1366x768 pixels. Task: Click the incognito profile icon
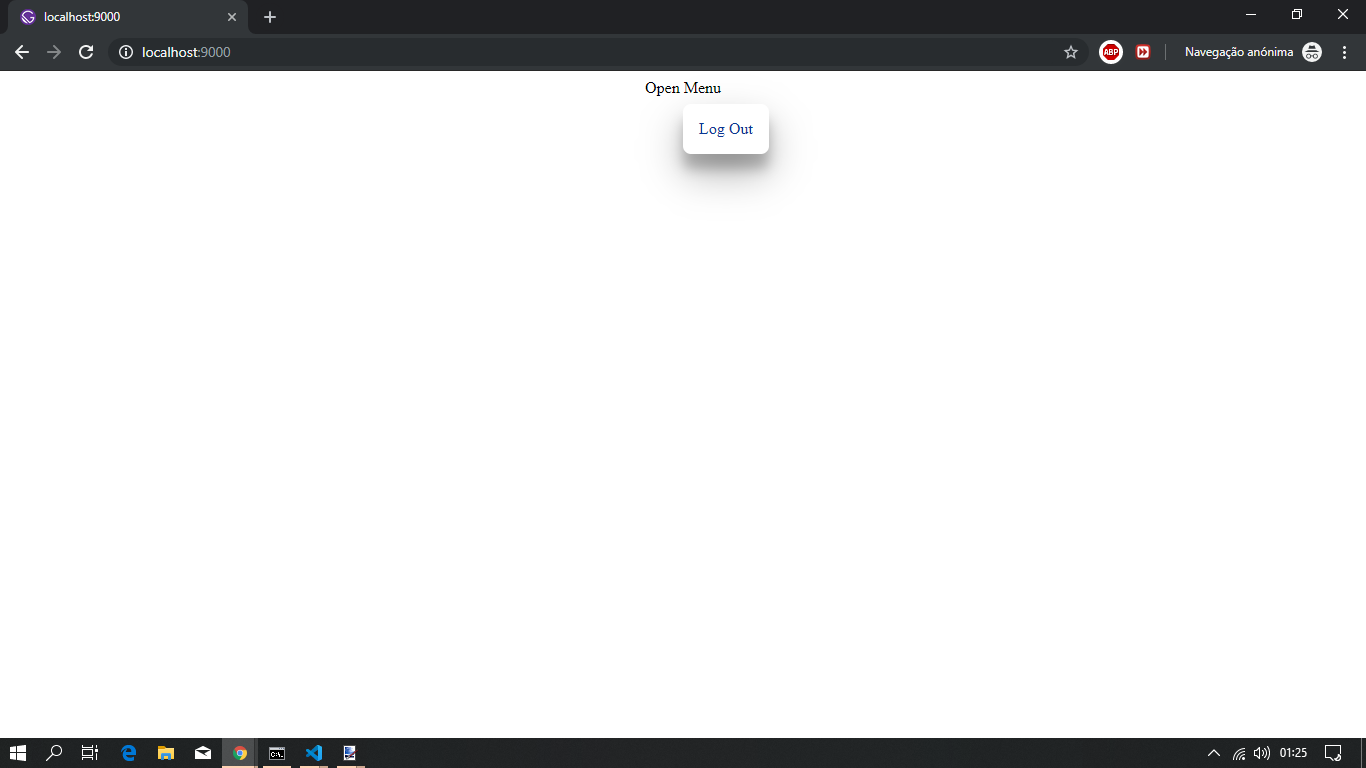click(1311, 51)
